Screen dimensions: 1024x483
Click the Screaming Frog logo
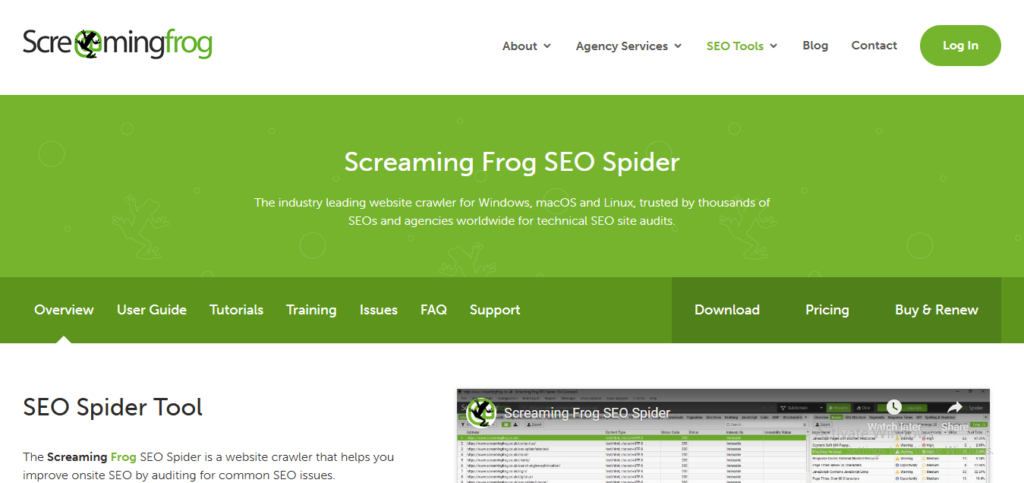point(118,44)
